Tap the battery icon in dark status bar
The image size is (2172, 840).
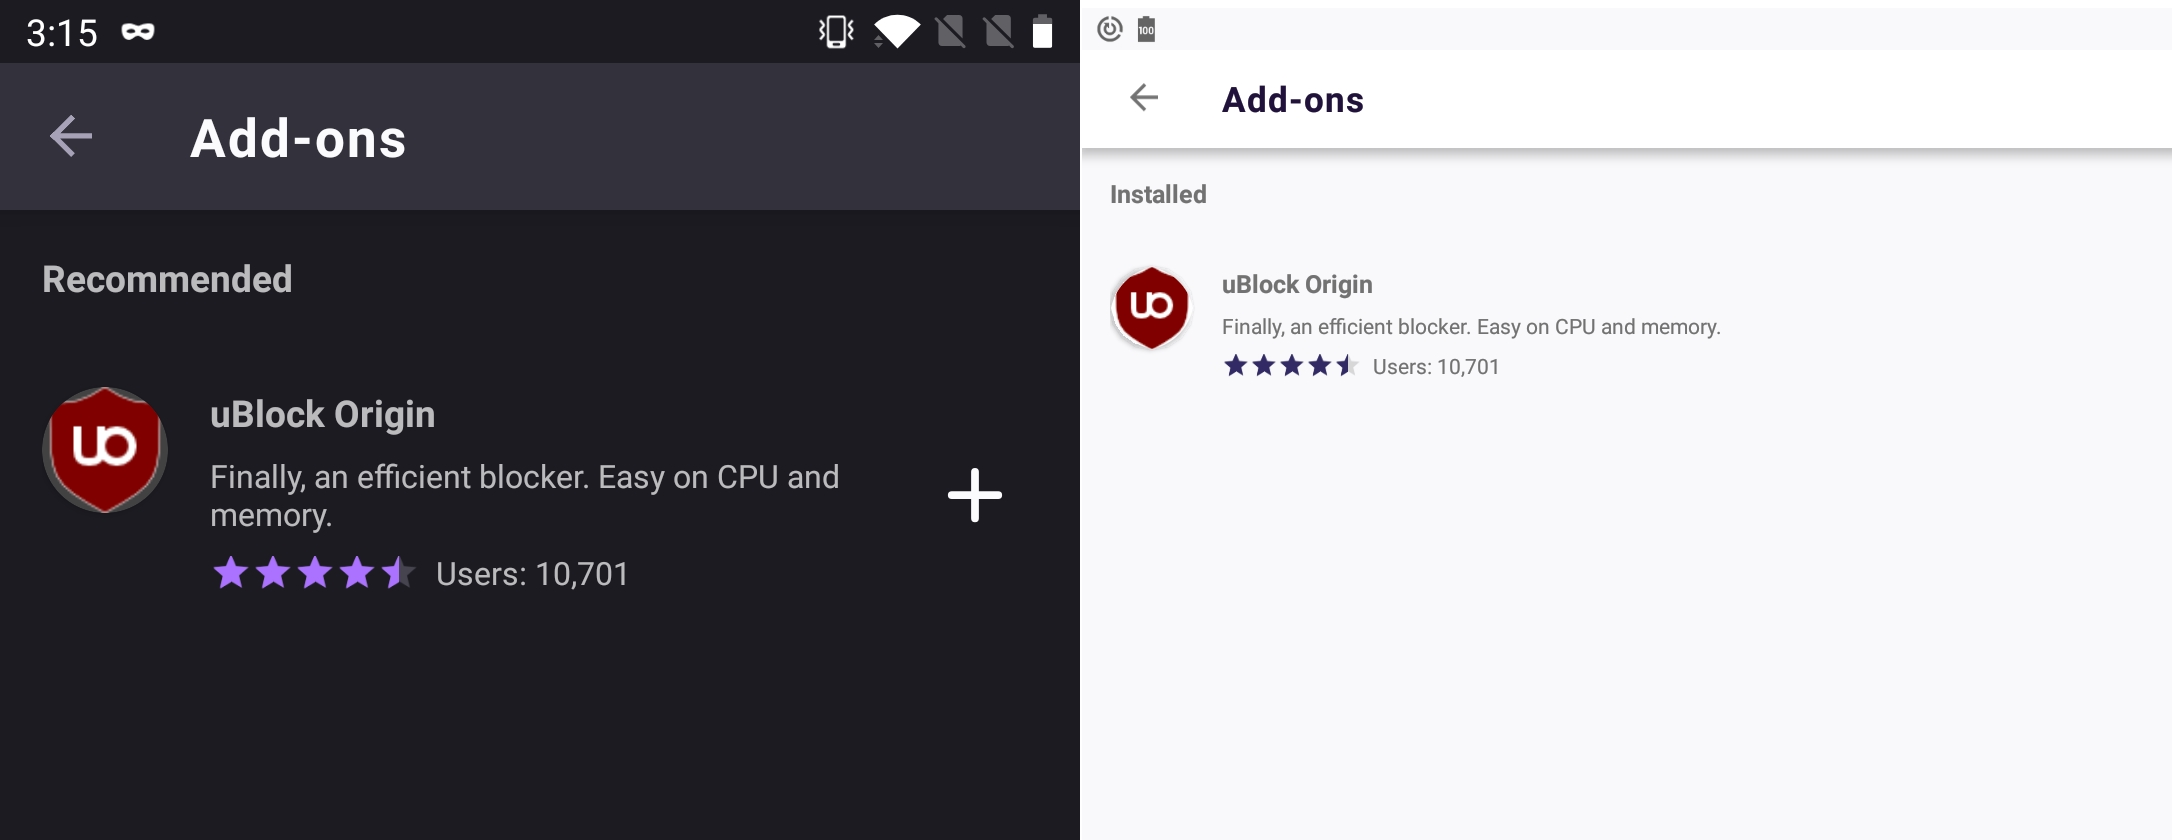click(1042, 32)
